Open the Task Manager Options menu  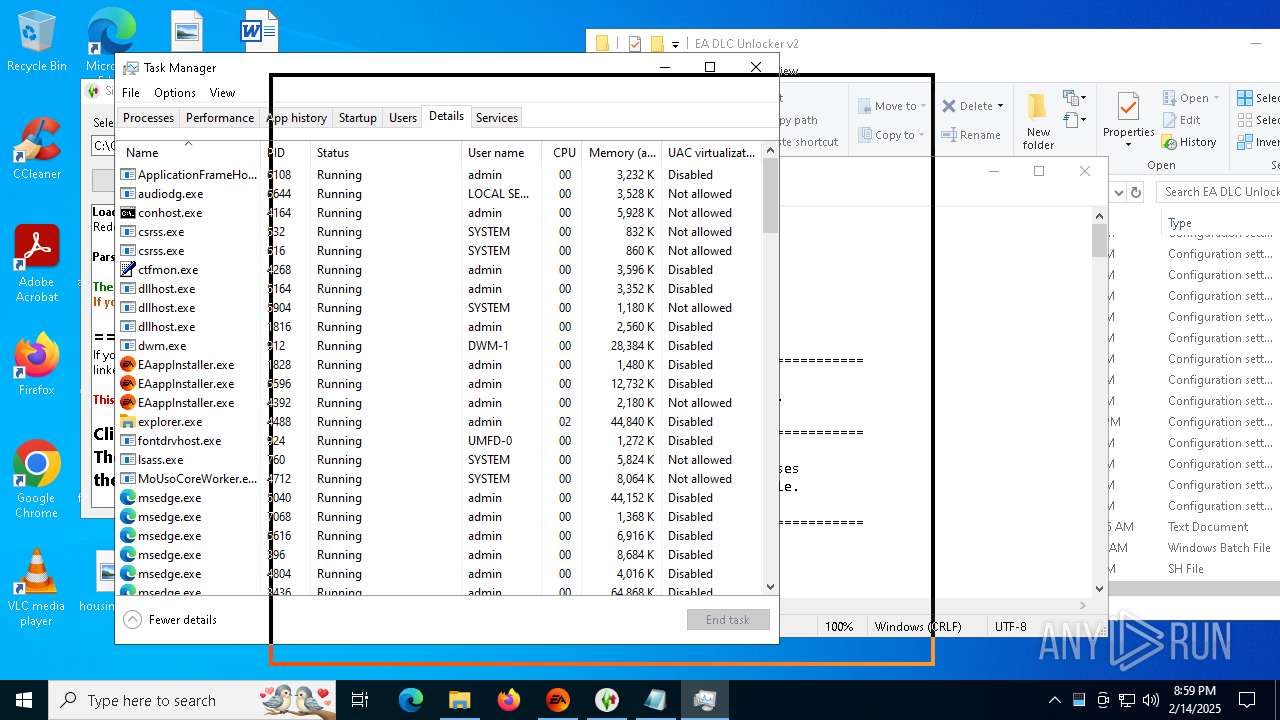(x=175, y=93)
